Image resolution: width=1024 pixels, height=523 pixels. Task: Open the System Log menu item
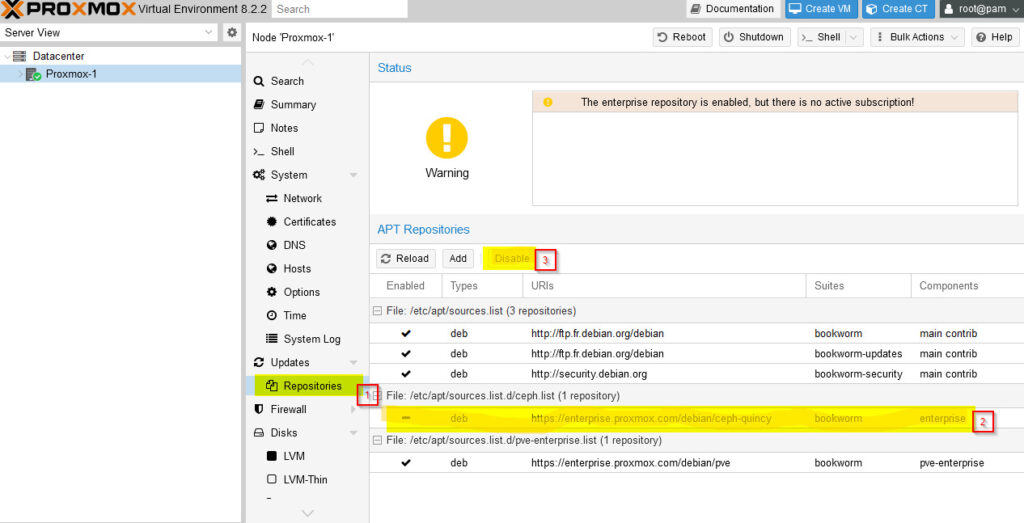click(312, 339)
